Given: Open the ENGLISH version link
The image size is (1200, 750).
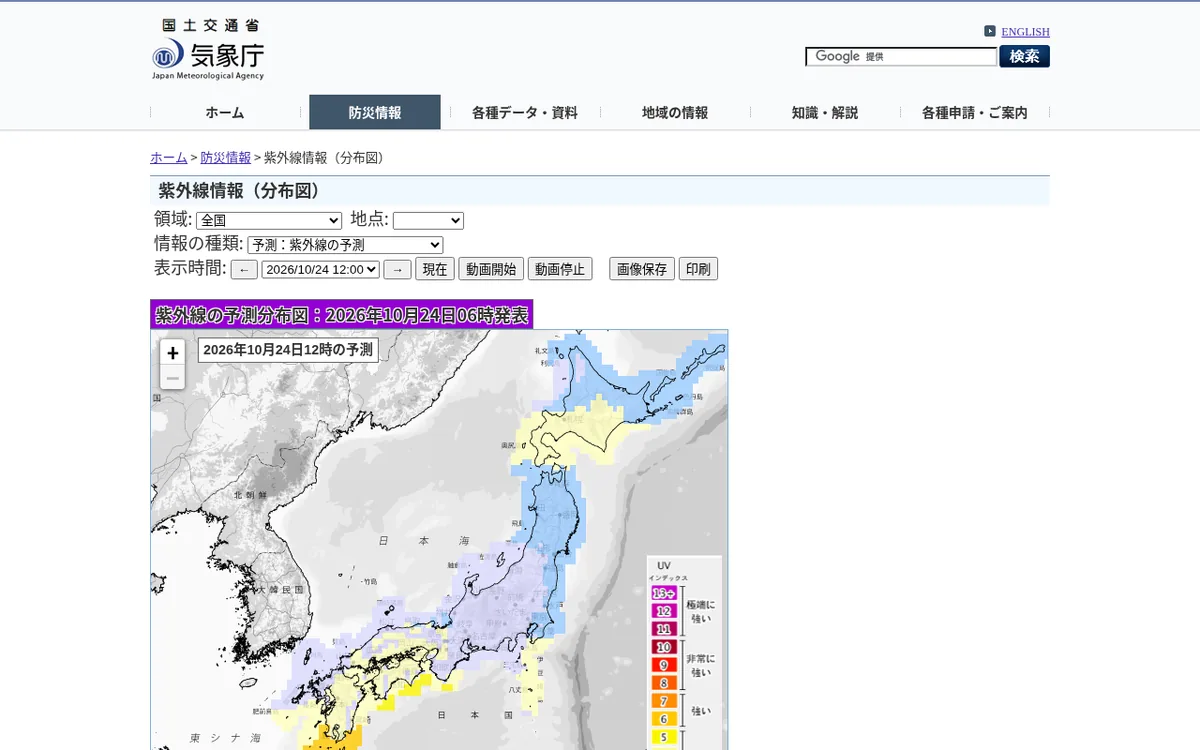Looking at the screenshot, I should [x=1025, y=32].
